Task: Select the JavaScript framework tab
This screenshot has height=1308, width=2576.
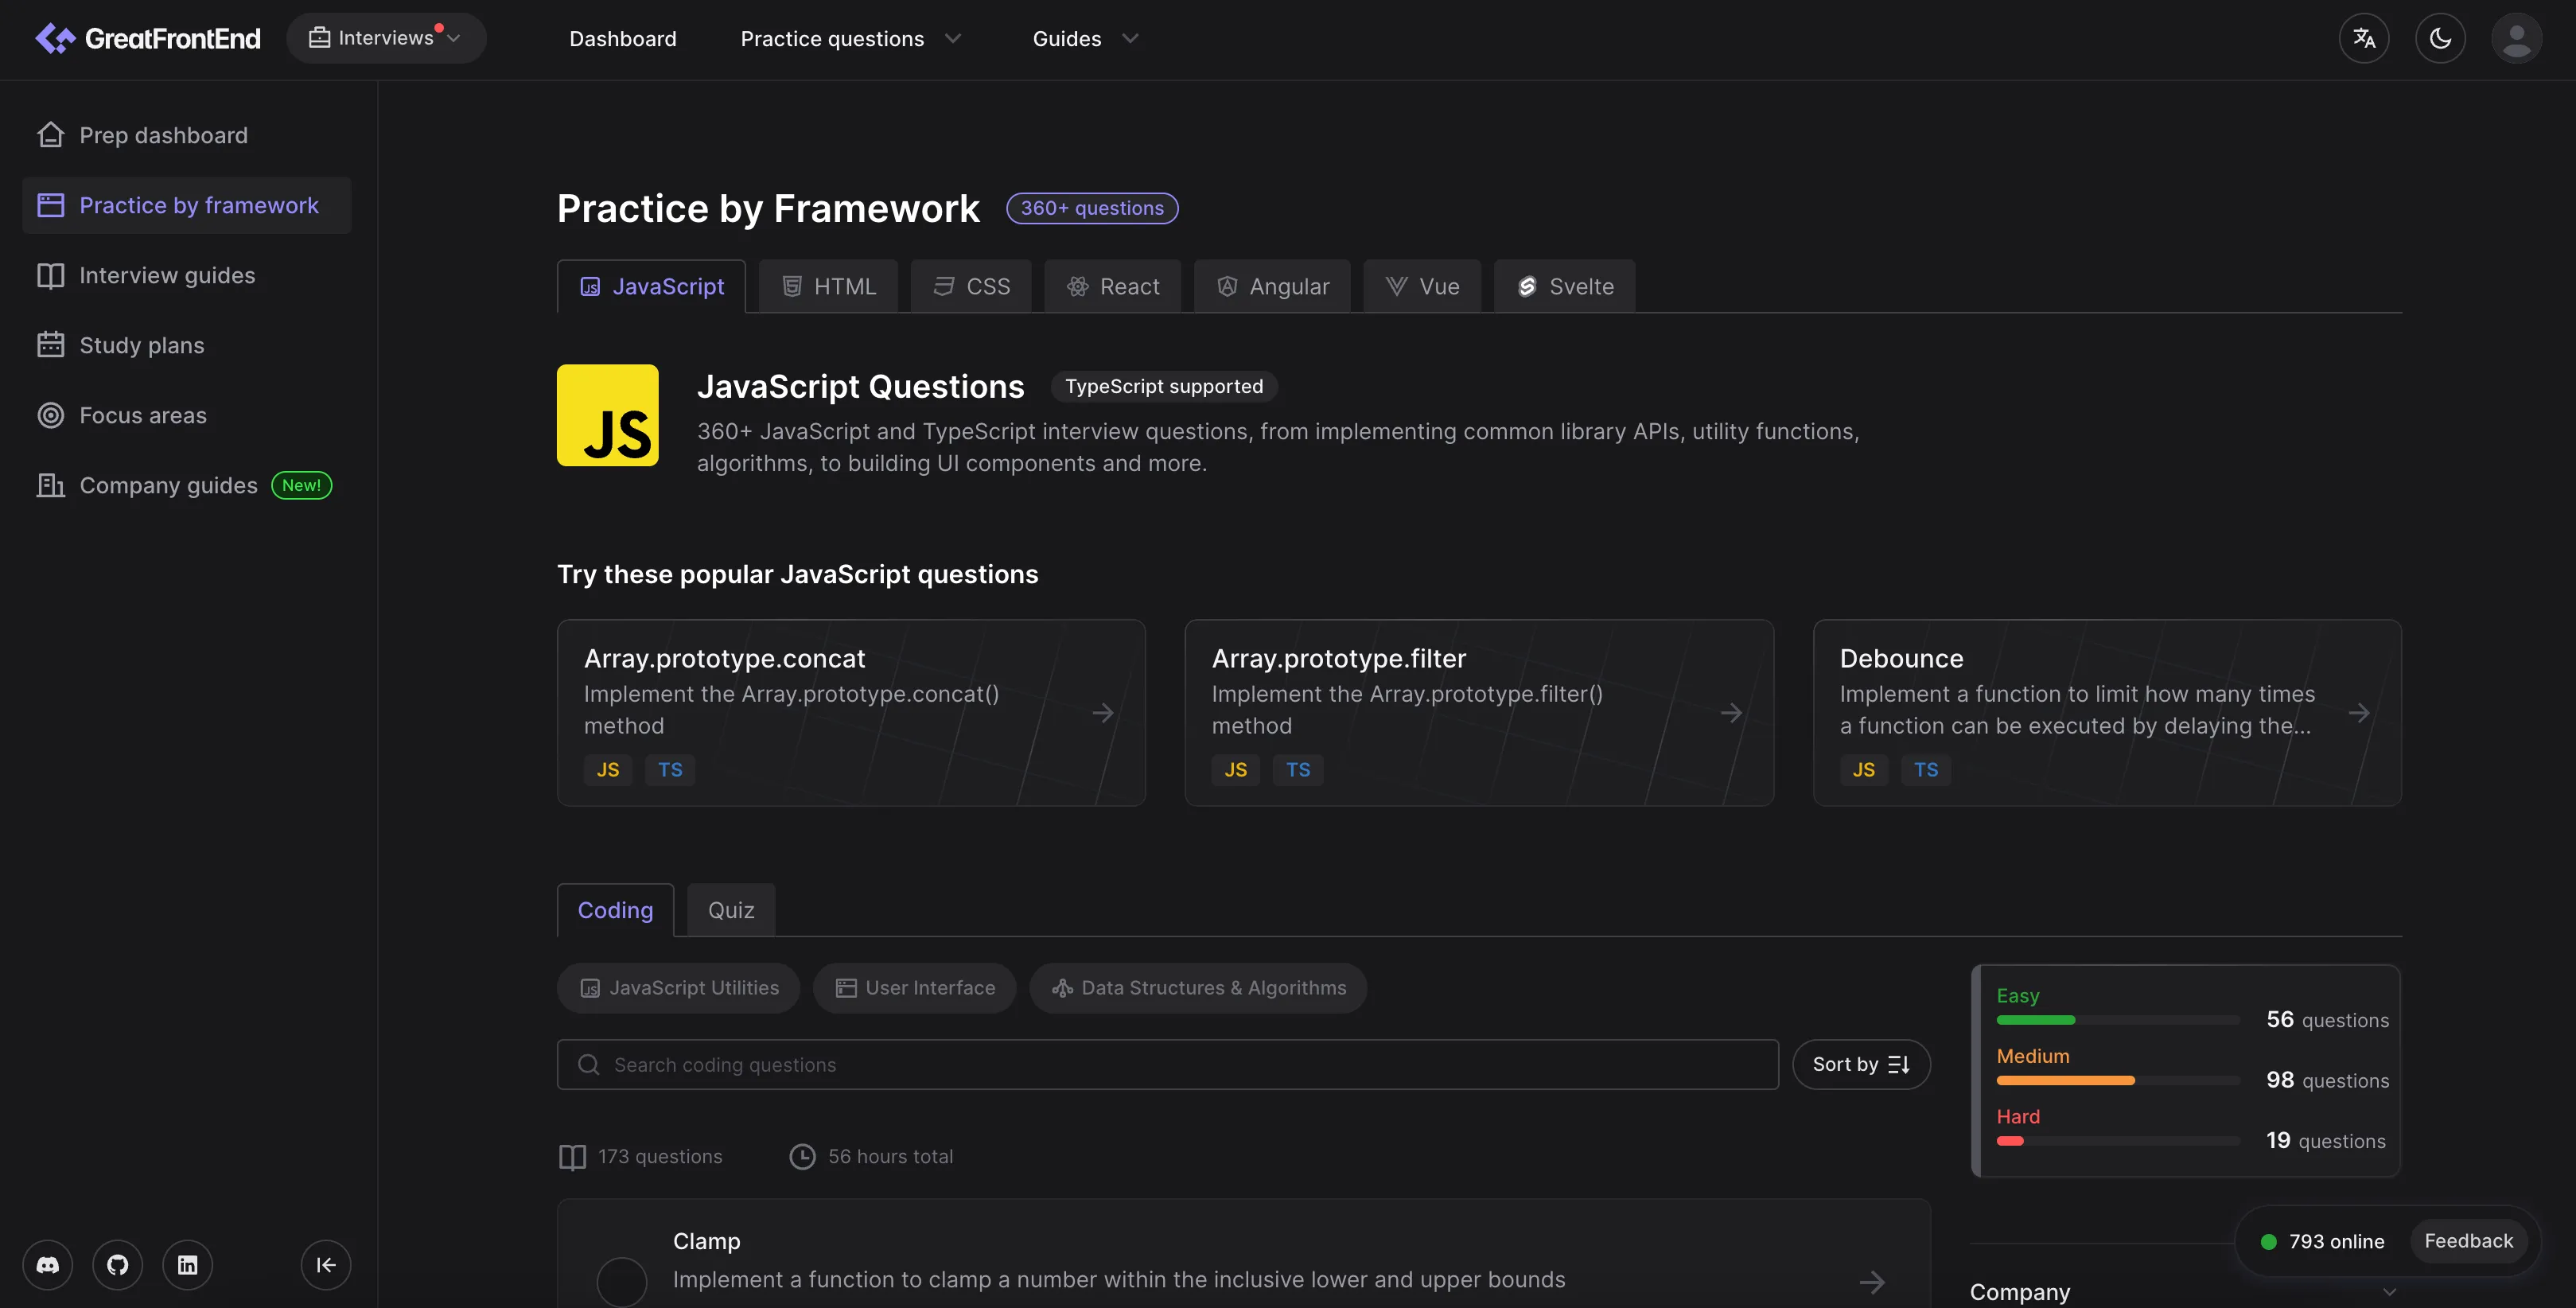Action: (x=651, y=286)
